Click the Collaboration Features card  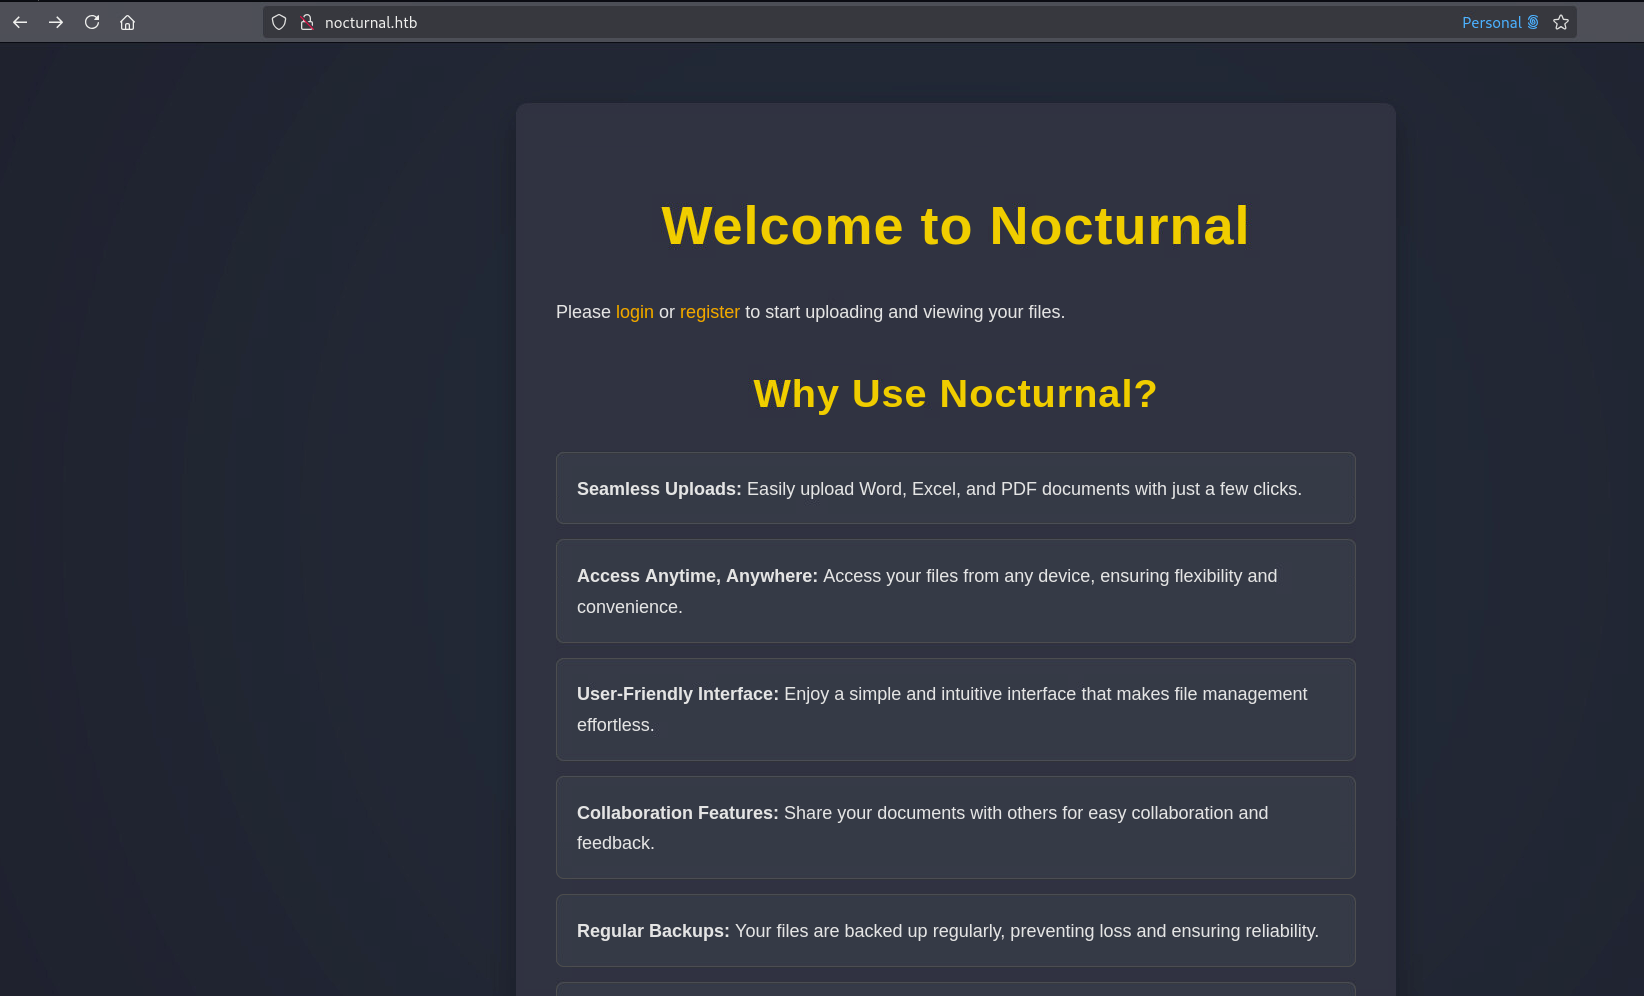tap(955, 828)
